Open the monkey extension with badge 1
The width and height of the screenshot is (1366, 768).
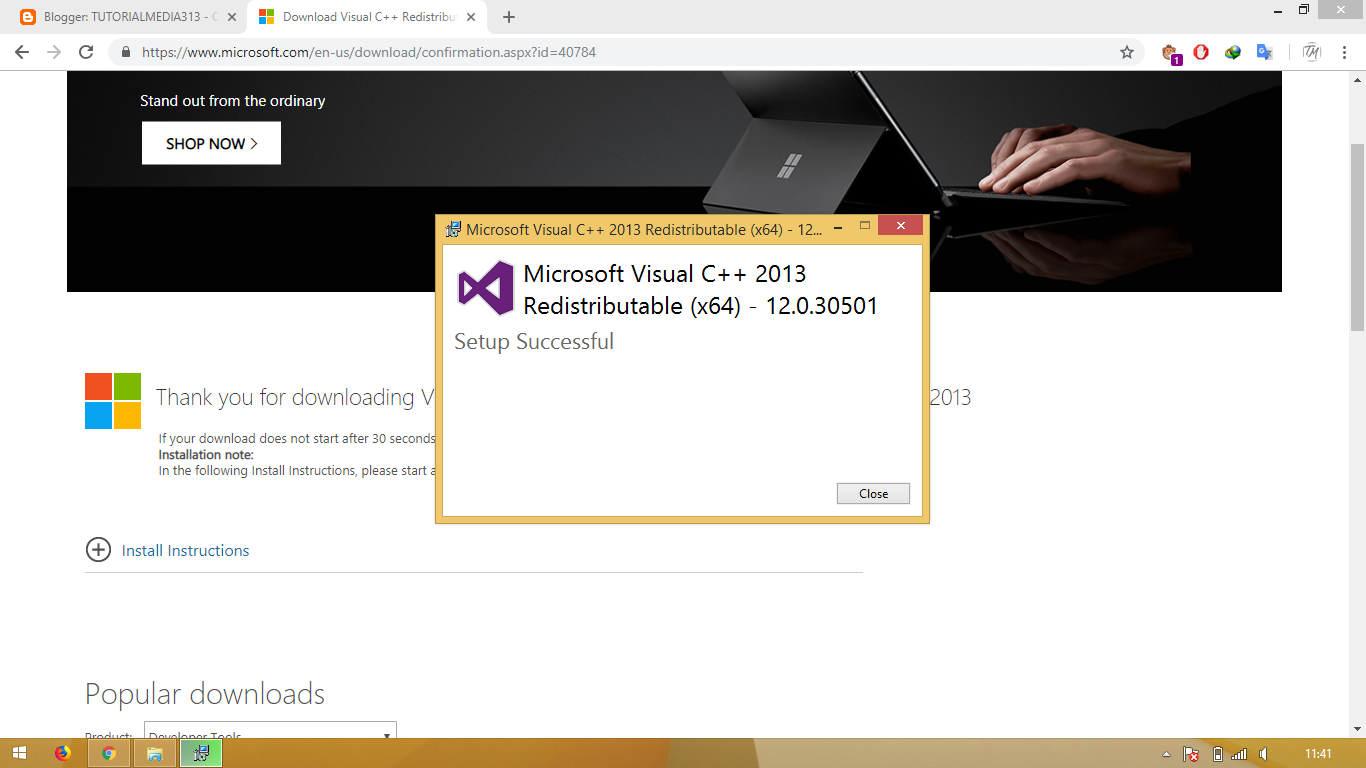1170,53
